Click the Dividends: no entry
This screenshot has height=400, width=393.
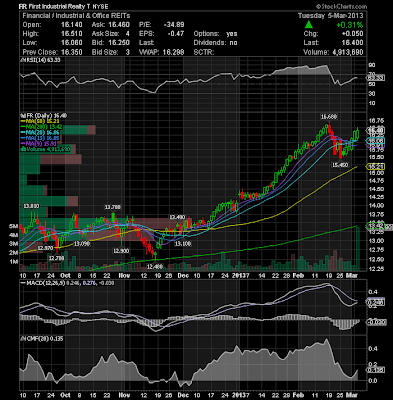[x=215, y=43]
